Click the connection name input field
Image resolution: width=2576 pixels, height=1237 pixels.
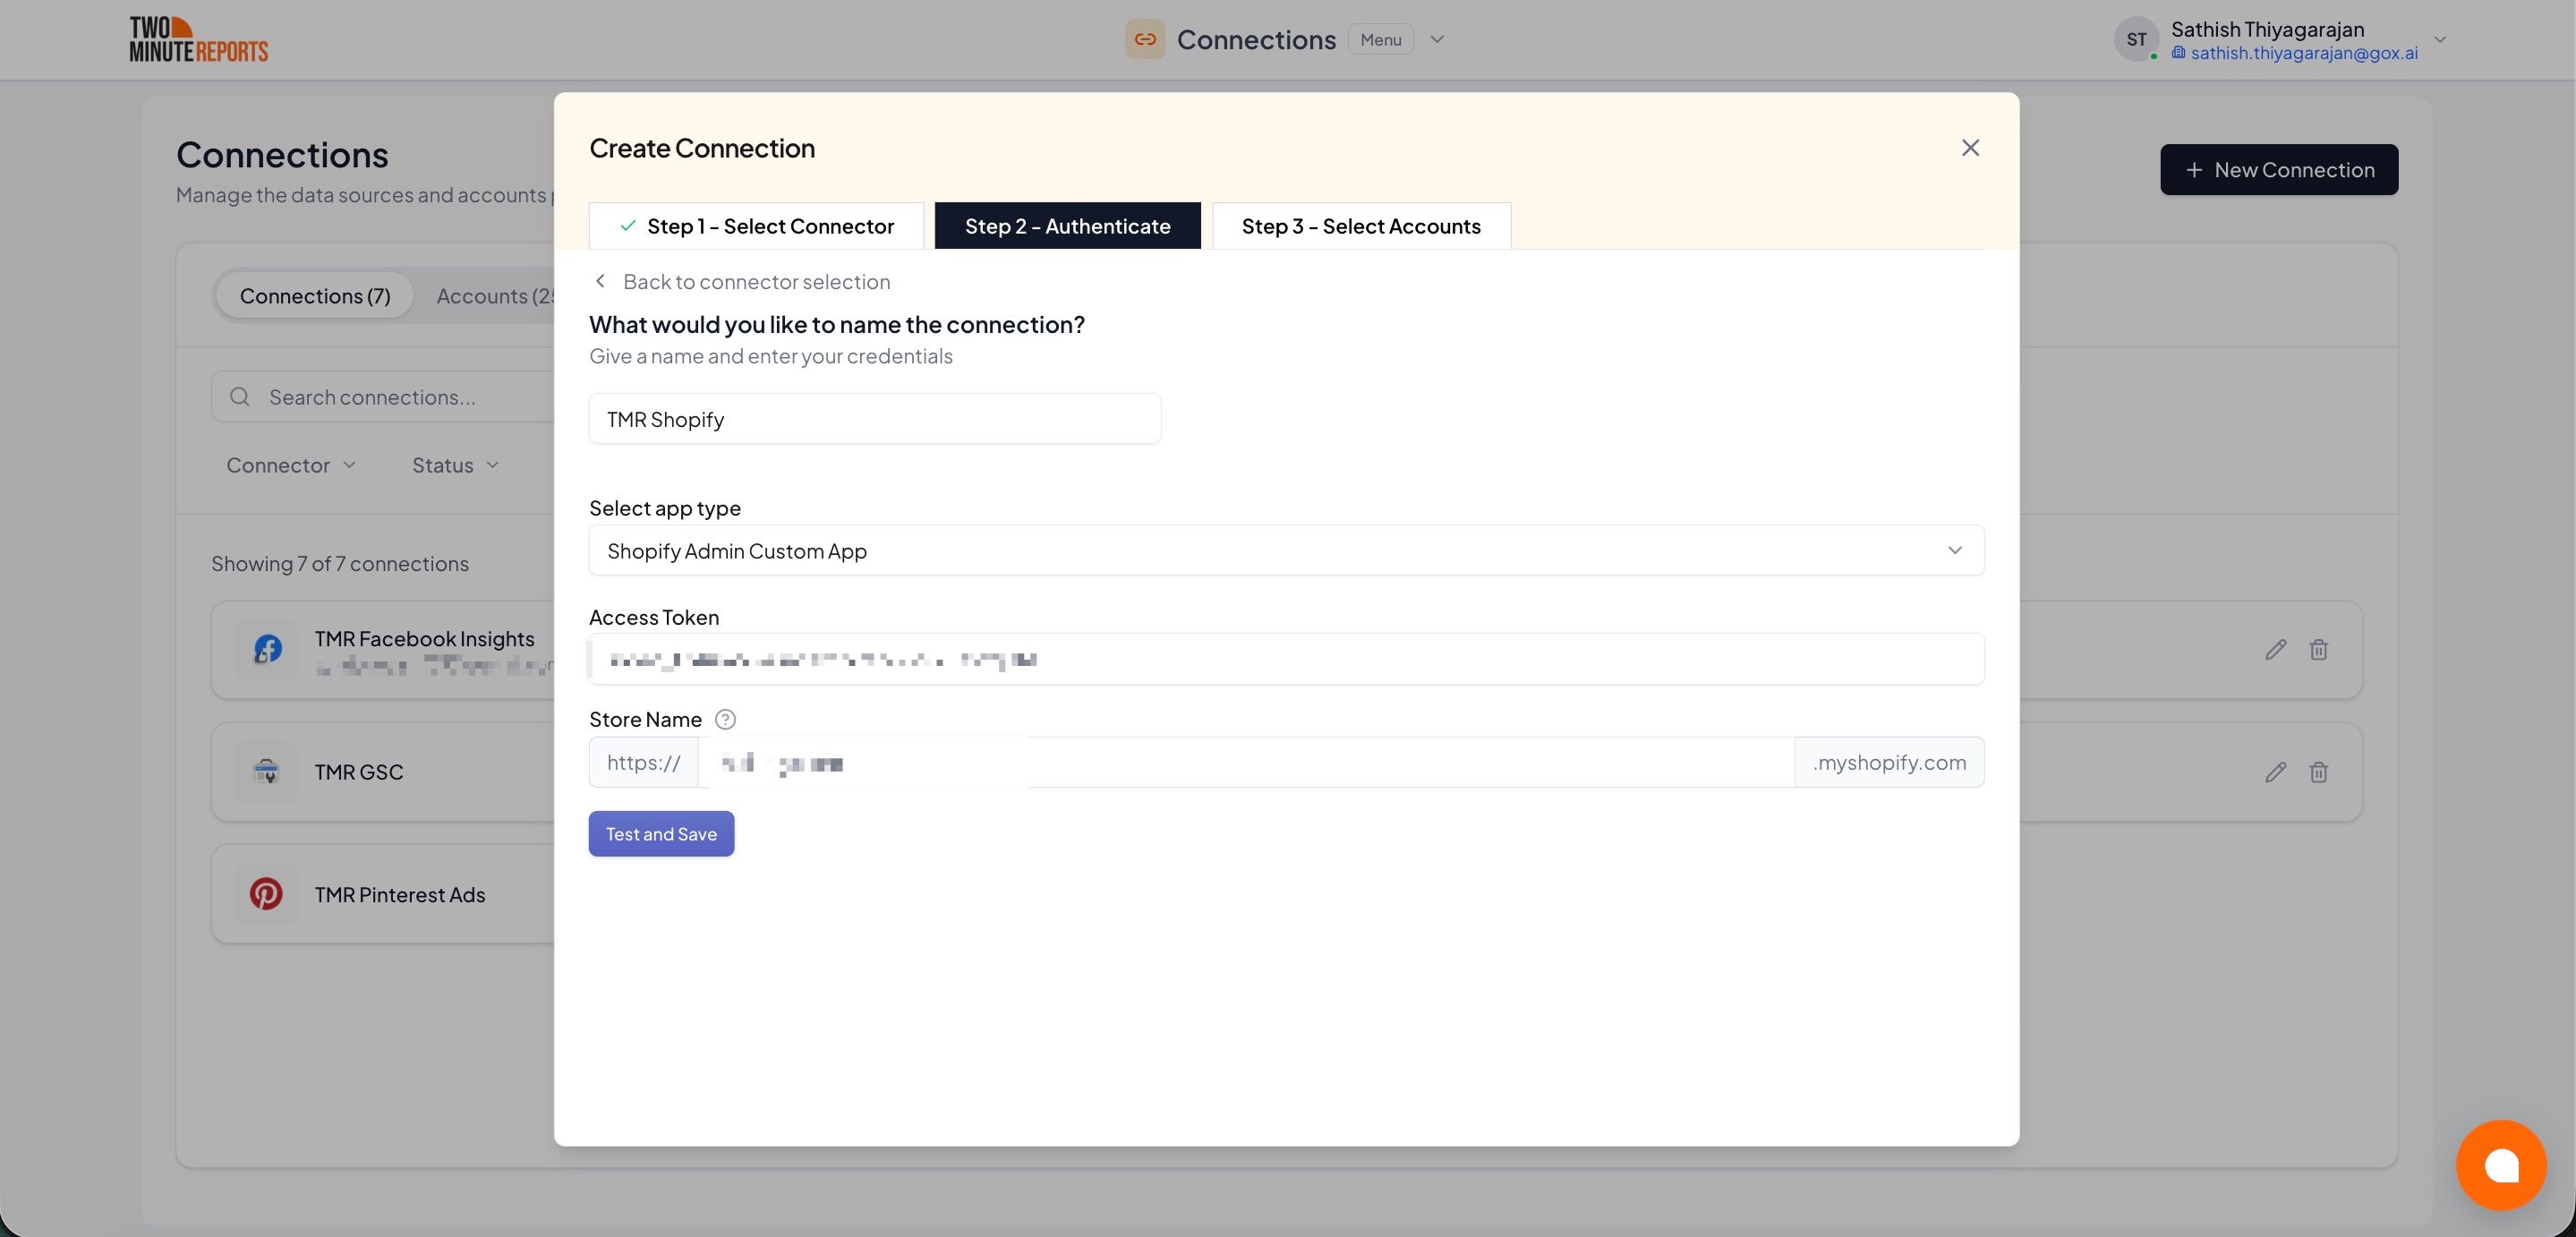coord(874,419)
